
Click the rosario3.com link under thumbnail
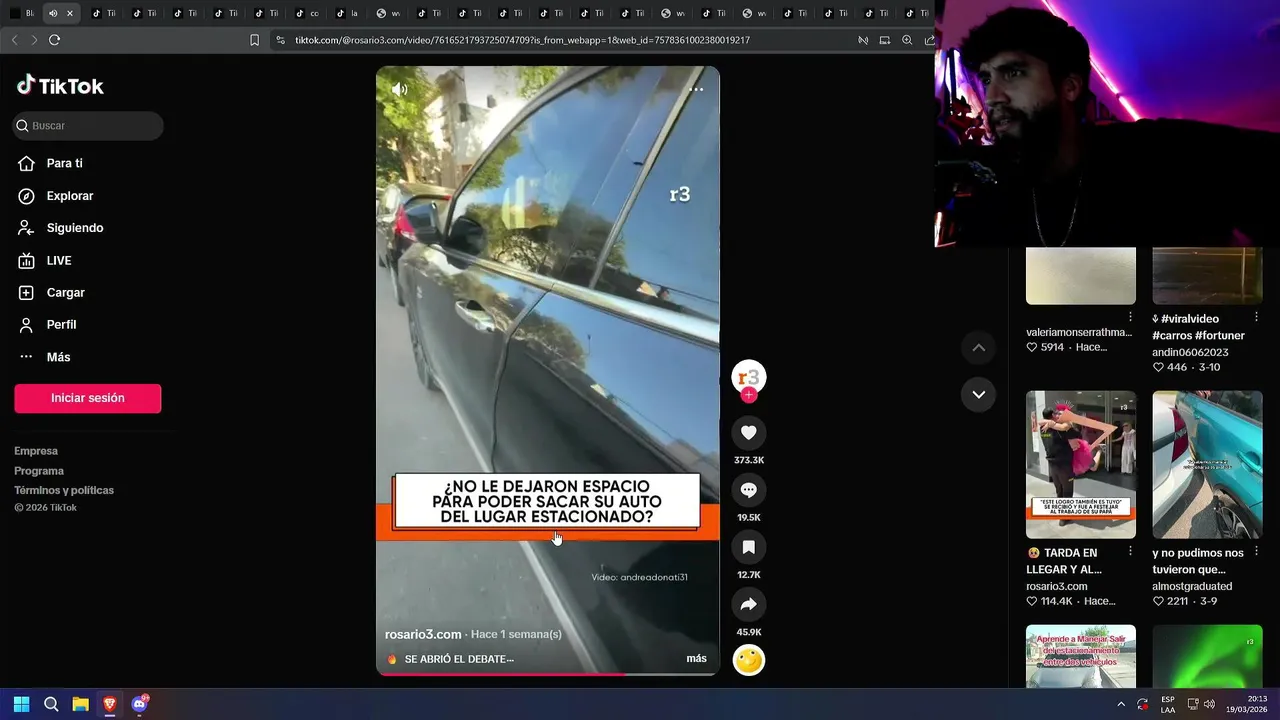1056,586
